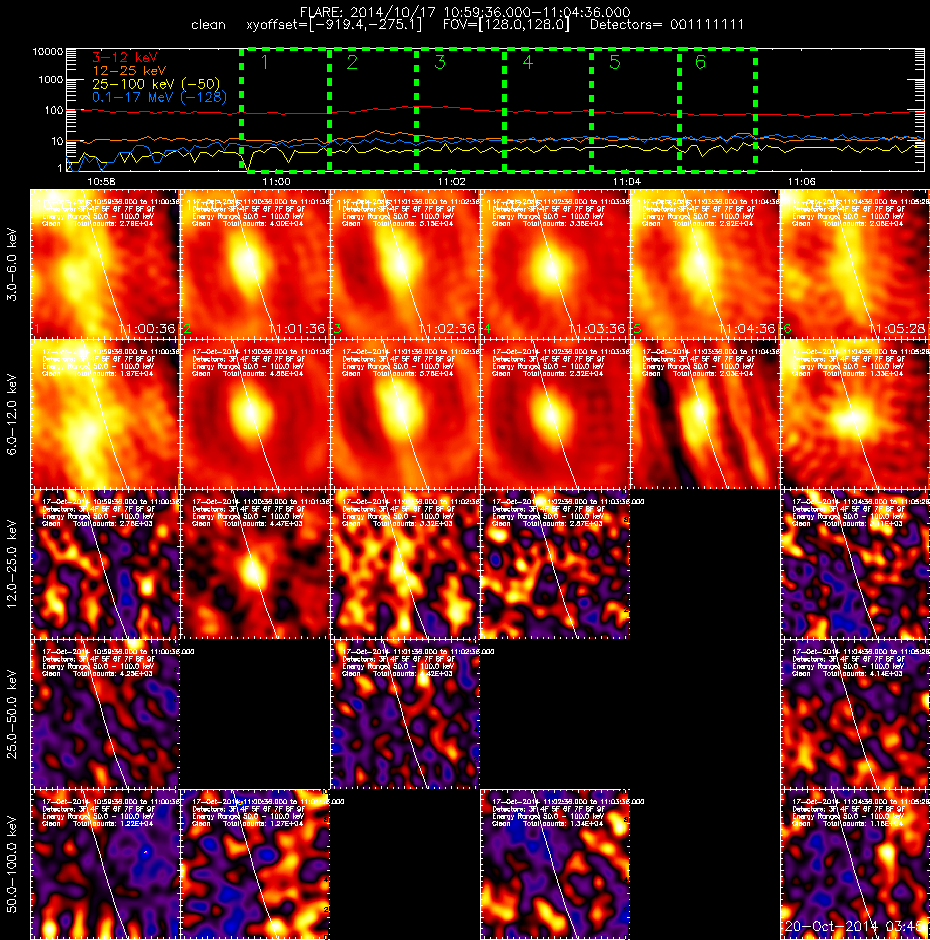The width and height of the screenshot is (930, 940).
Task: Click the 10:58 time axis label
Action: tap(101, 181)
